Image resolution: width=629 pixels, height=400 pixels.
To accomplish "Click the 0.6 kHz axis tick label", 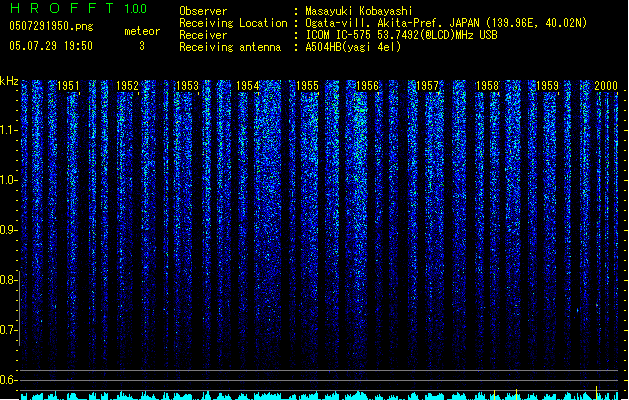I will (x=9, y=380).
